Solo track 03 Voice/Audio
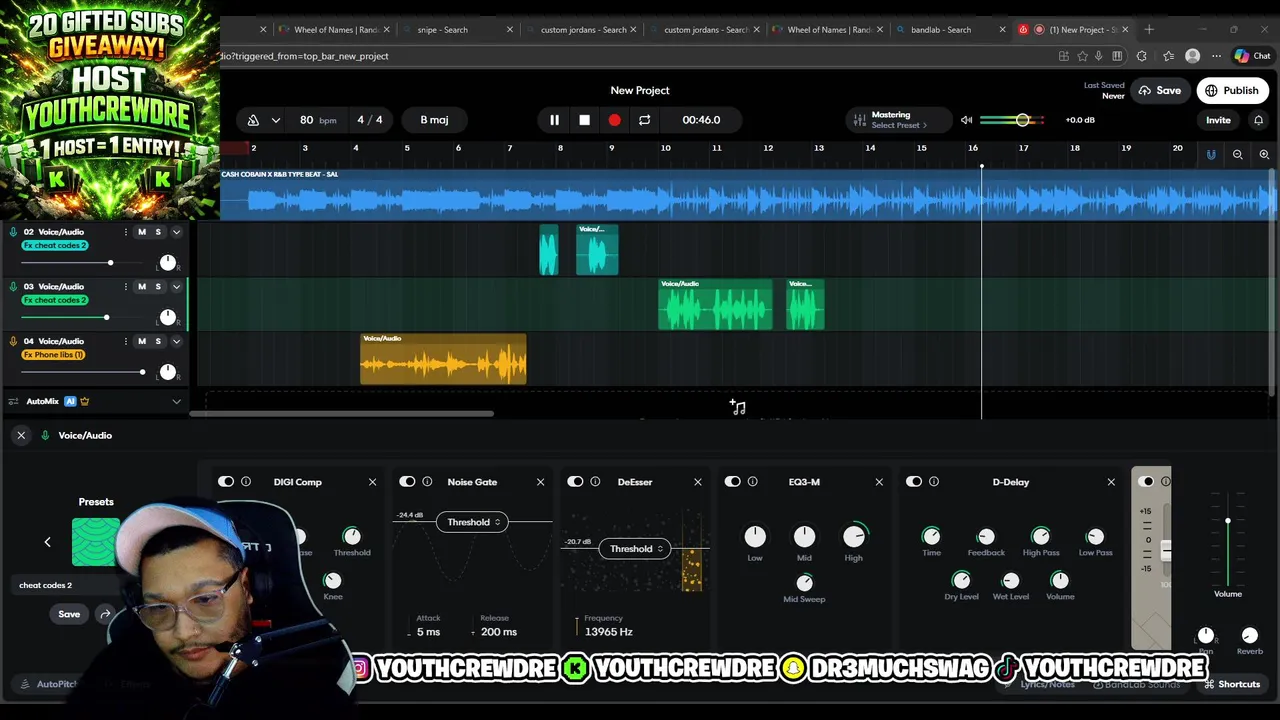This screenshot has width=1280, height=720. click(157, 287)
